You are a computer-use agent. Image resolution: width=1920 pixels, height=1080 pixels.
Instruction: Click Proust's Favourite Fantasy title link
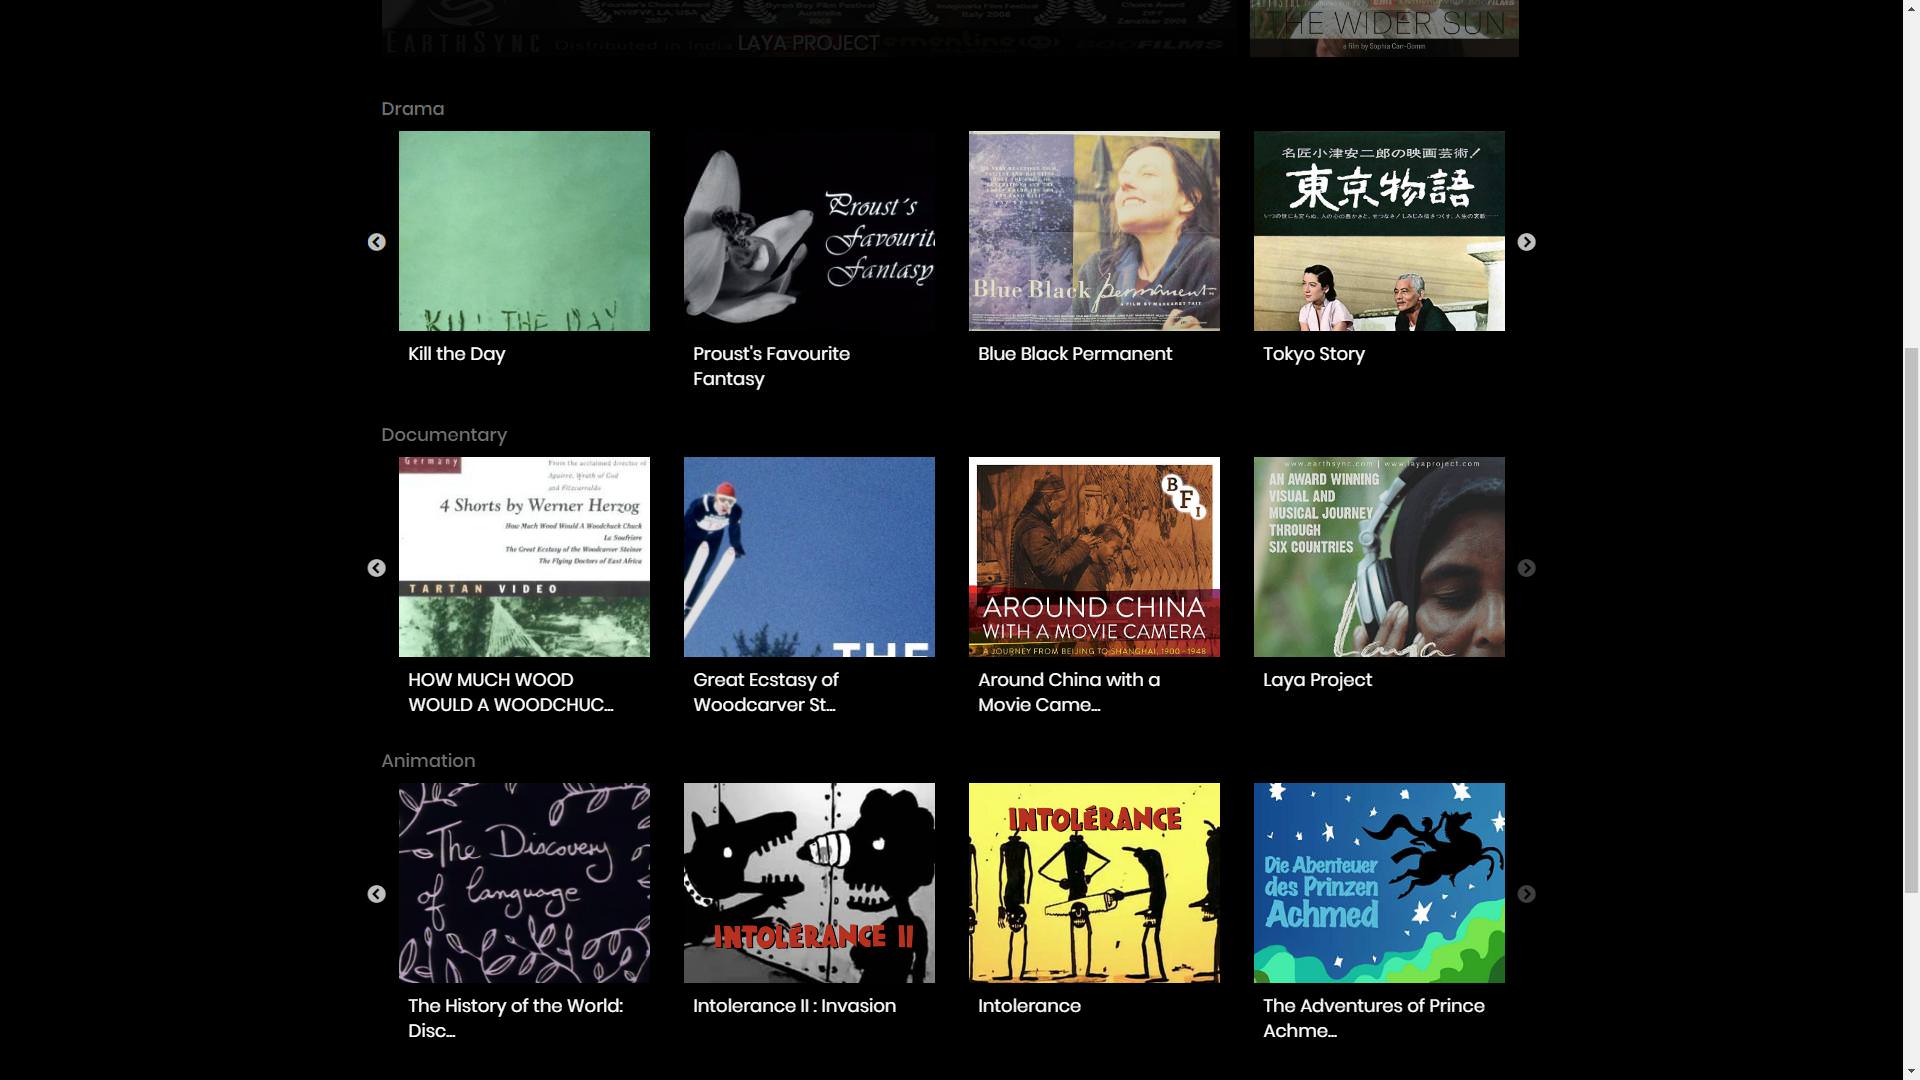tap(771, 366)
